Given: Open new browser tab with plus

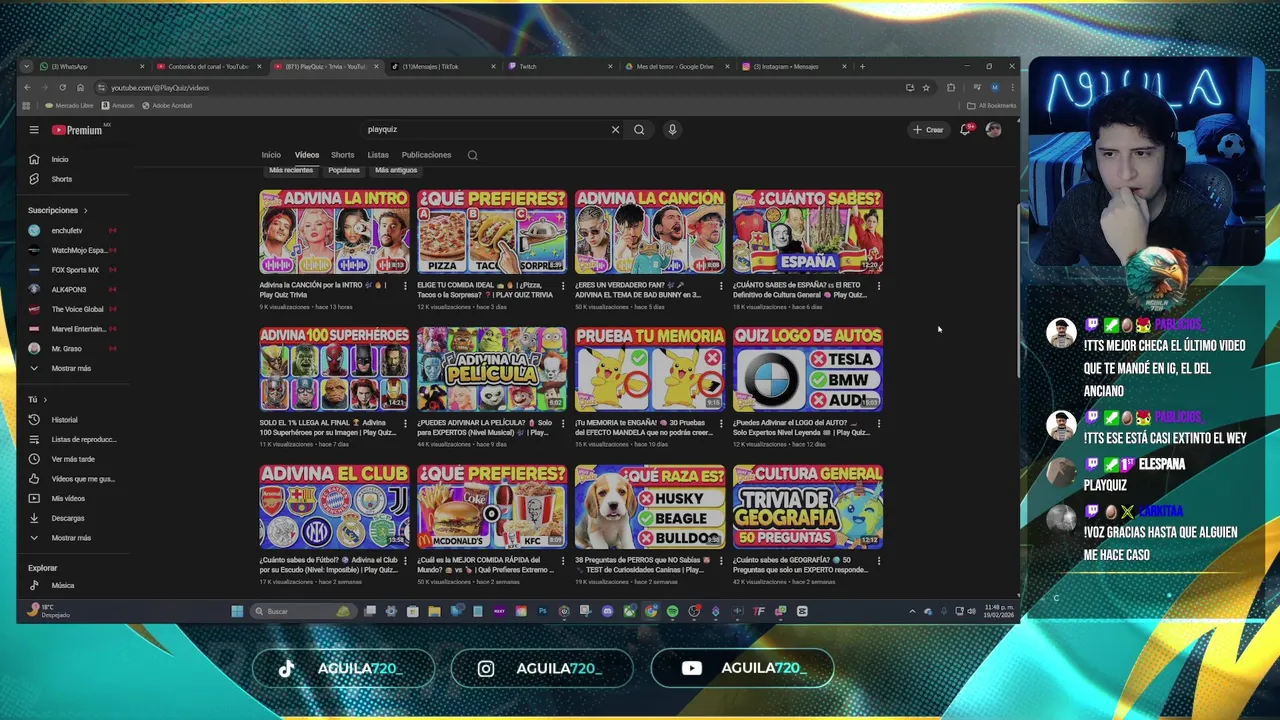Looking at the screenshot, I should (863, 66).
